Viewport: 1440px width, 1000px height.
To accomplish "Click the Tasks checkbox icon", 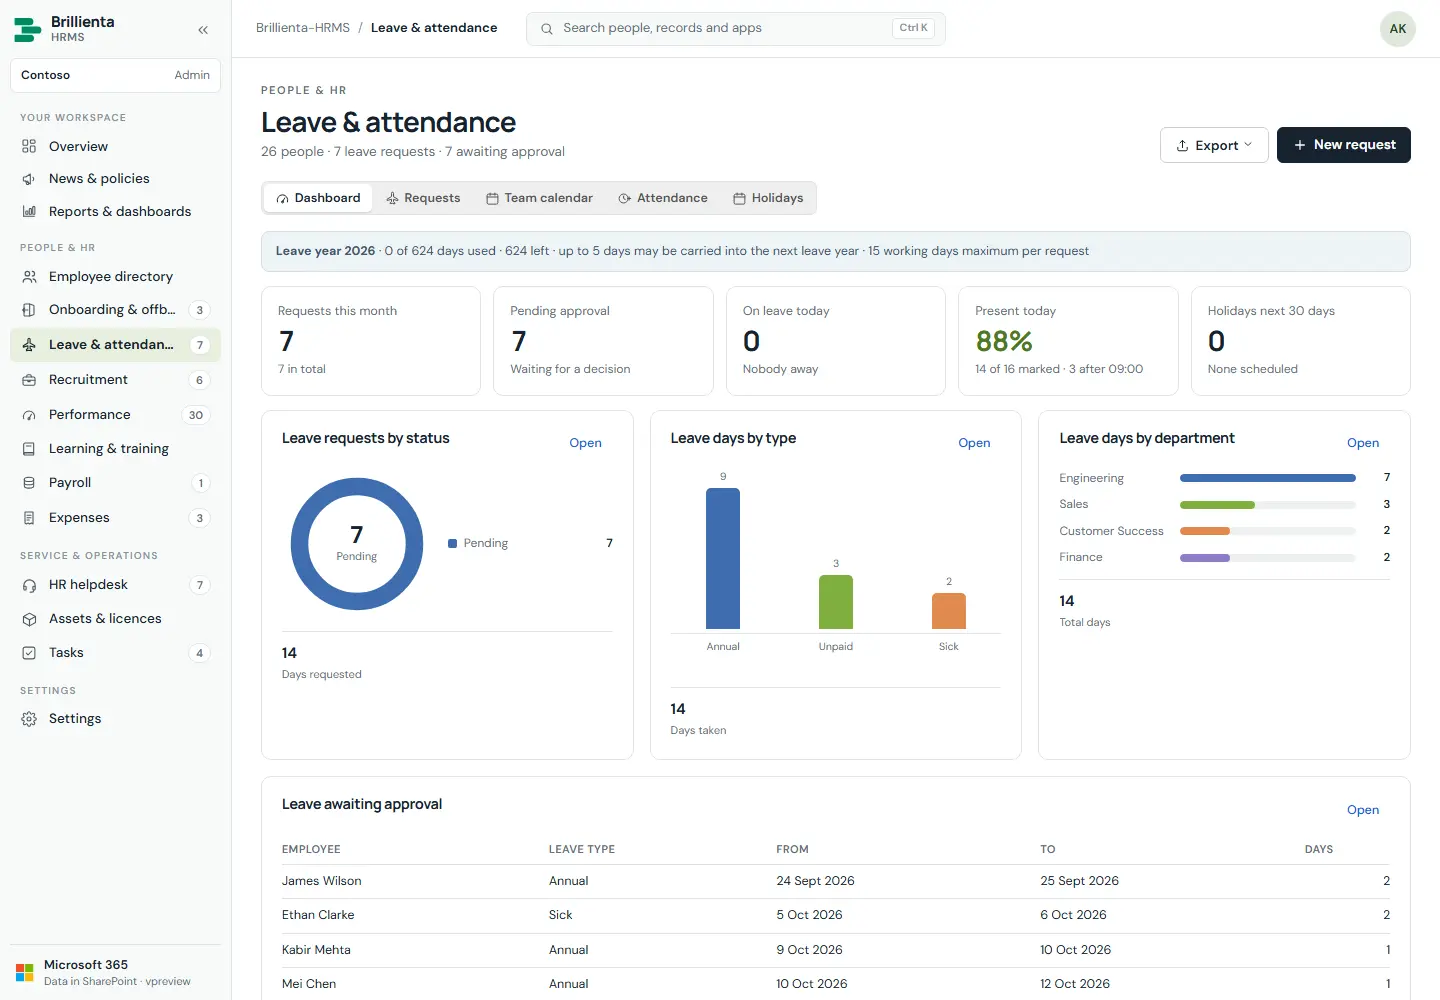I will coord(29,653).
